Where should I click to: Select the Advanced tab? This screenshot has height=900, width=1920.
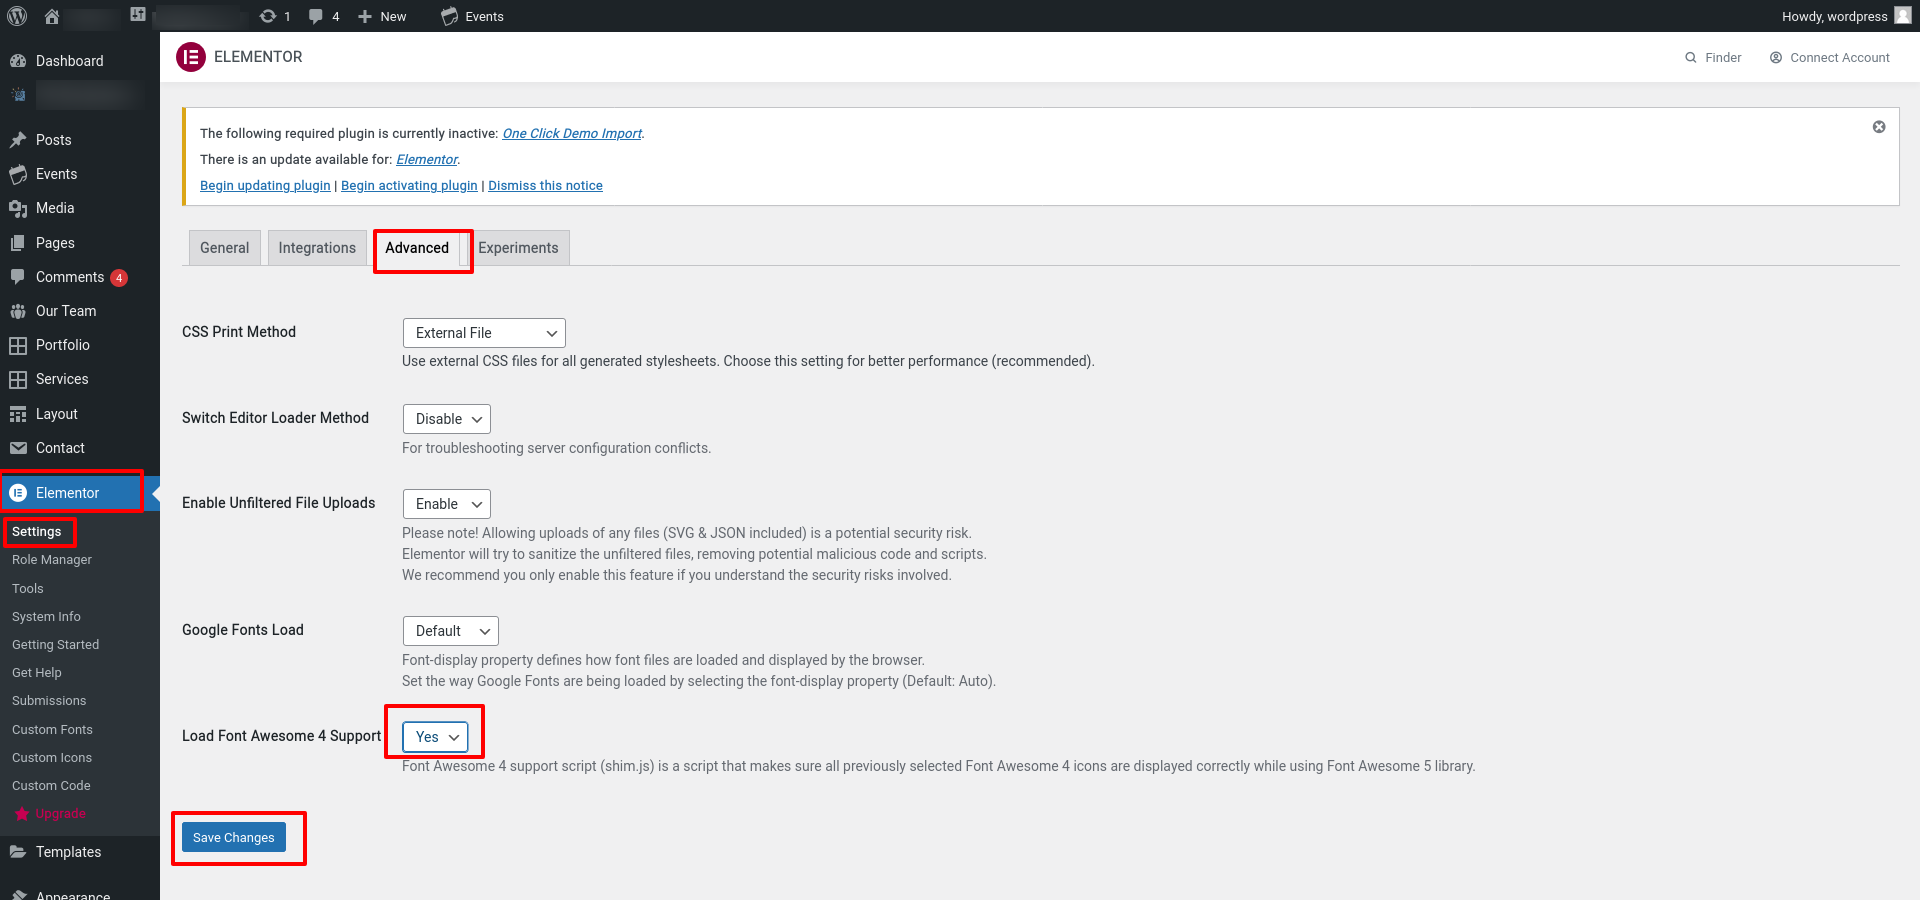(417, 248)
